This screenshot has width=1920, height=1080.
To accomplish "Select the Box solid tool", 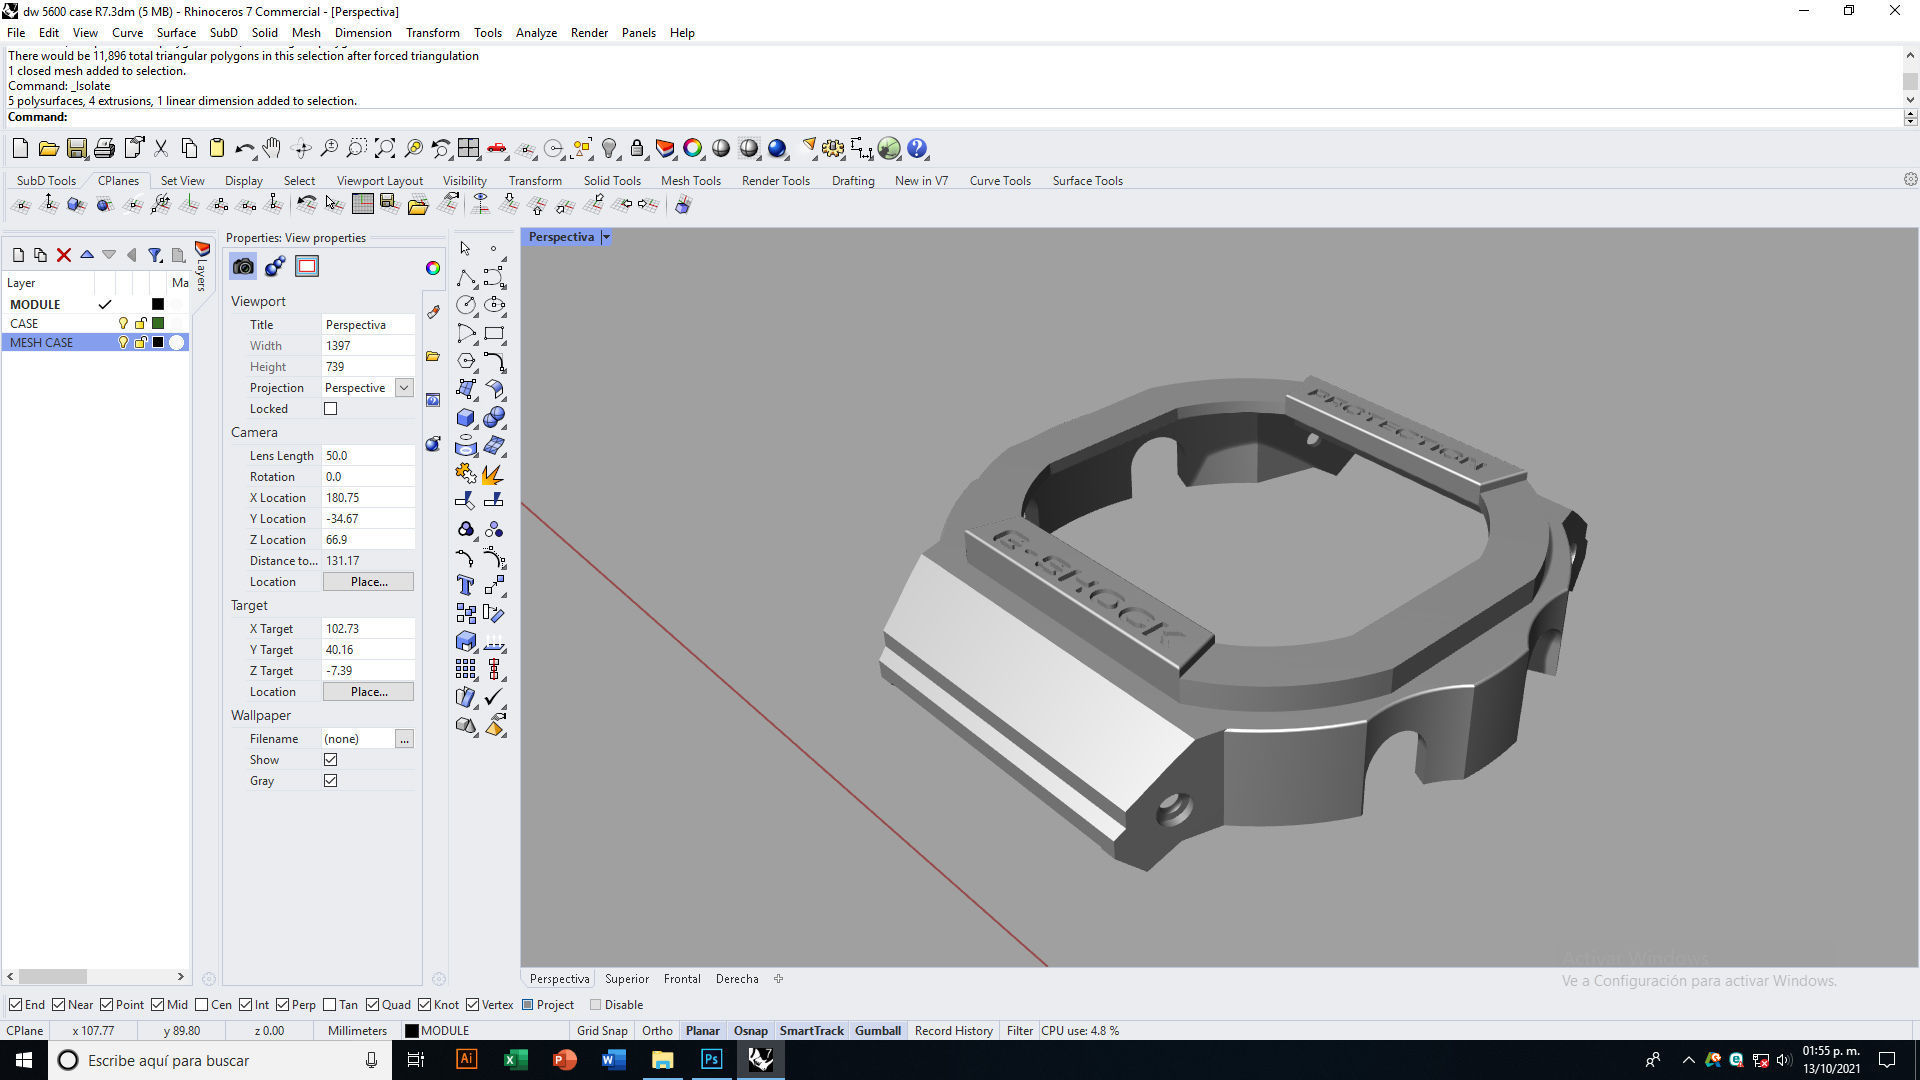I will 466,417.
